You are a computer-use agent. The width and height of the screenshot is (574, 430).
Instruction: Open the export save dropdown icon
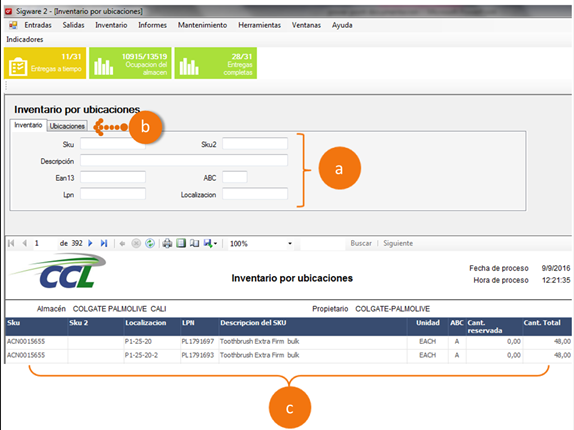click(x=210, y=243)
